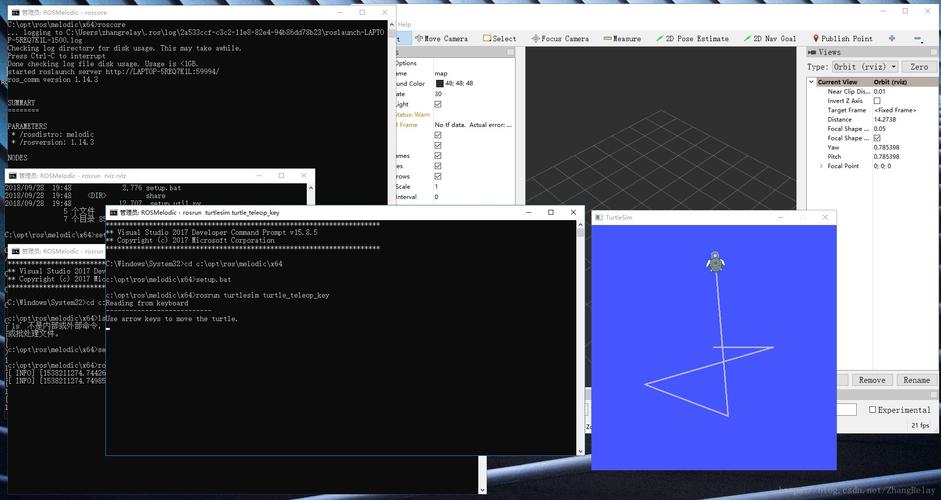Image resolution: width=941 pixels, height=500 pixels.
Task: Expand the Focal Point property
Action: coord(821,166)
